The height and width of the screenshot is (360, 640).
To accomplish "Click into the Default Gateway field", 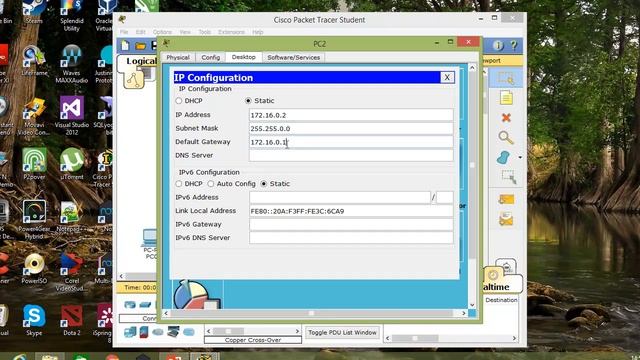I will 351,142.
